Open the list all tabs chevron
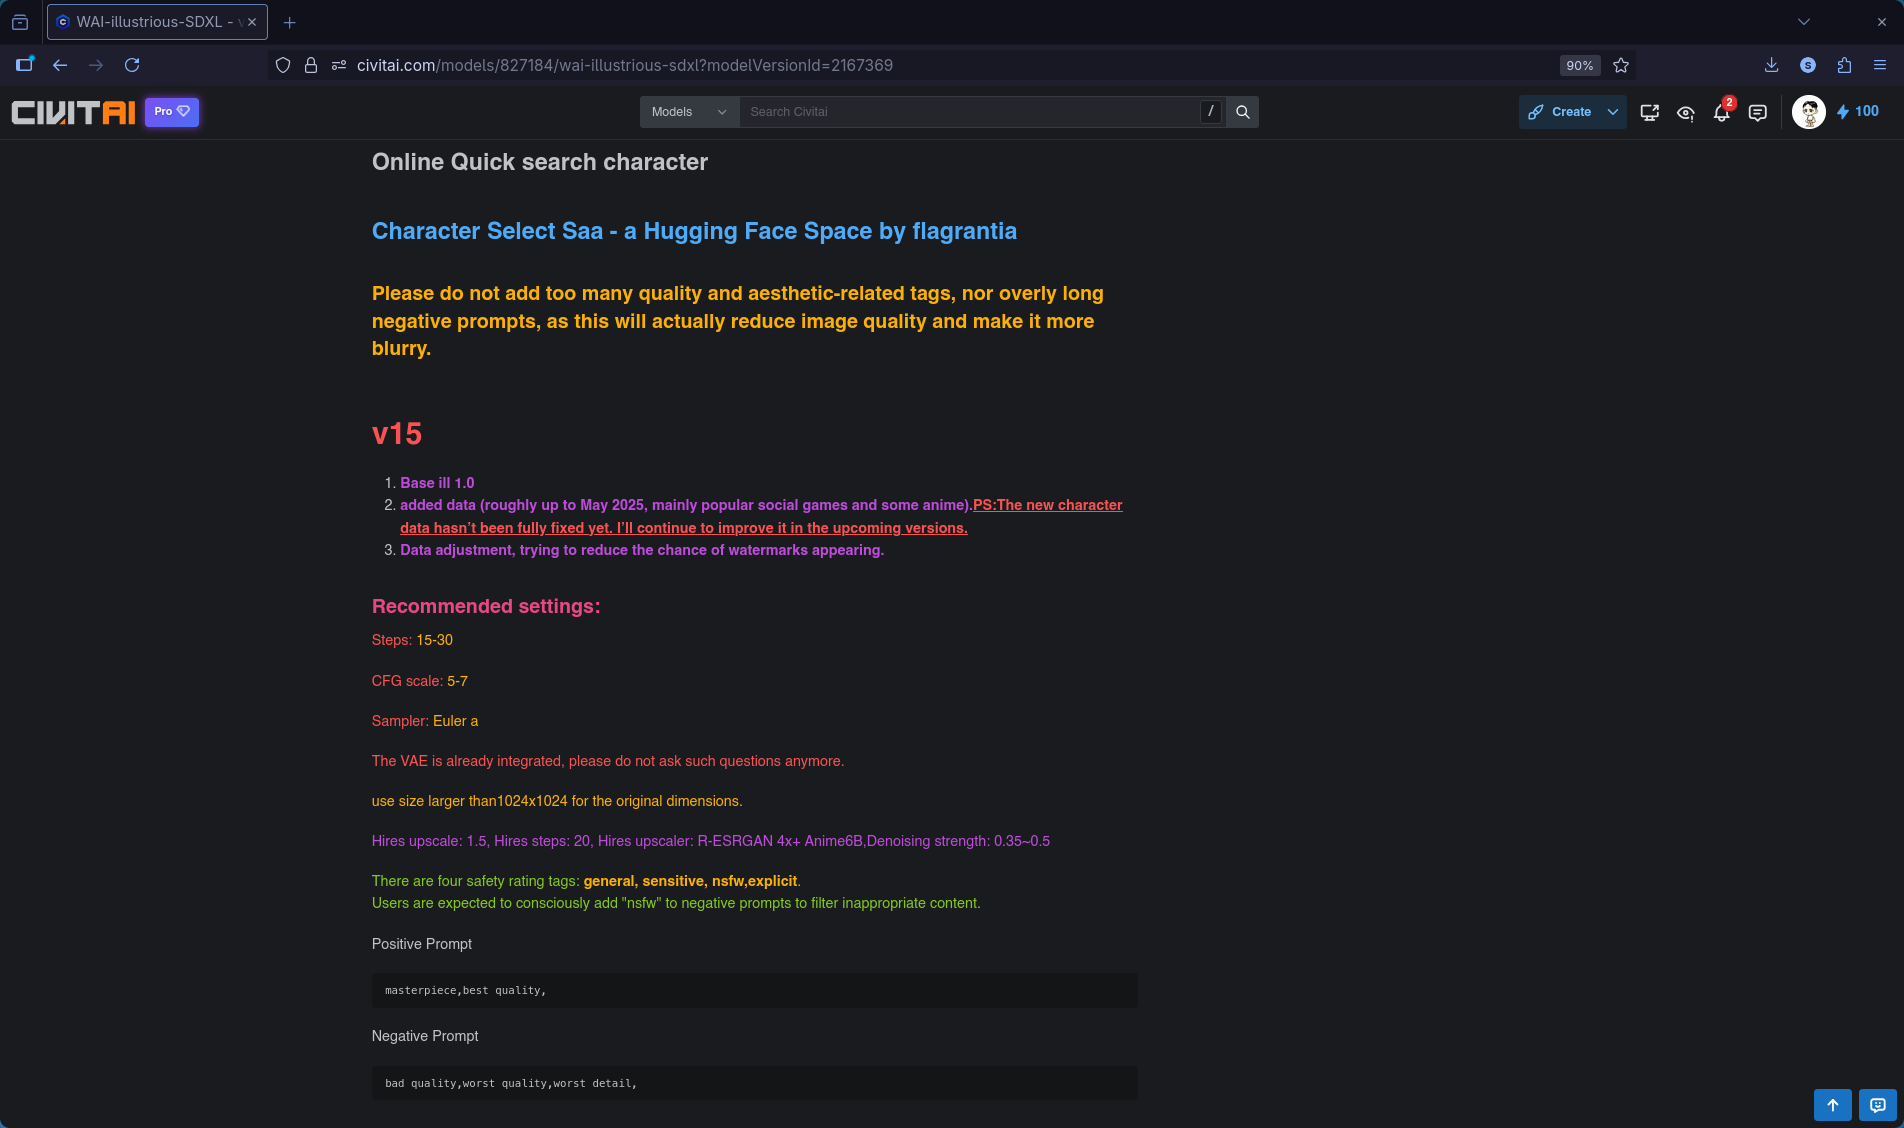1904x1128 pixels. (1803, 22)
